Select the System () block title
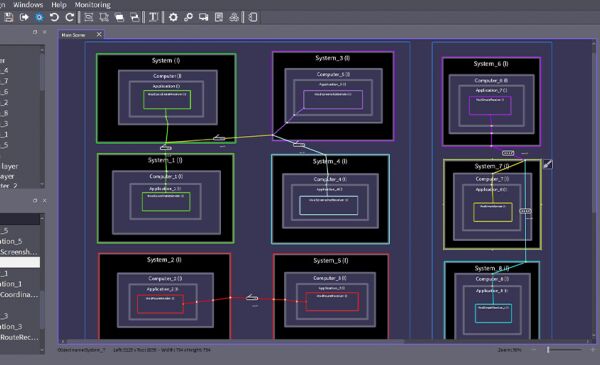Image resolution: width=600 pixels, height=365 pixels. coord(166,60)
